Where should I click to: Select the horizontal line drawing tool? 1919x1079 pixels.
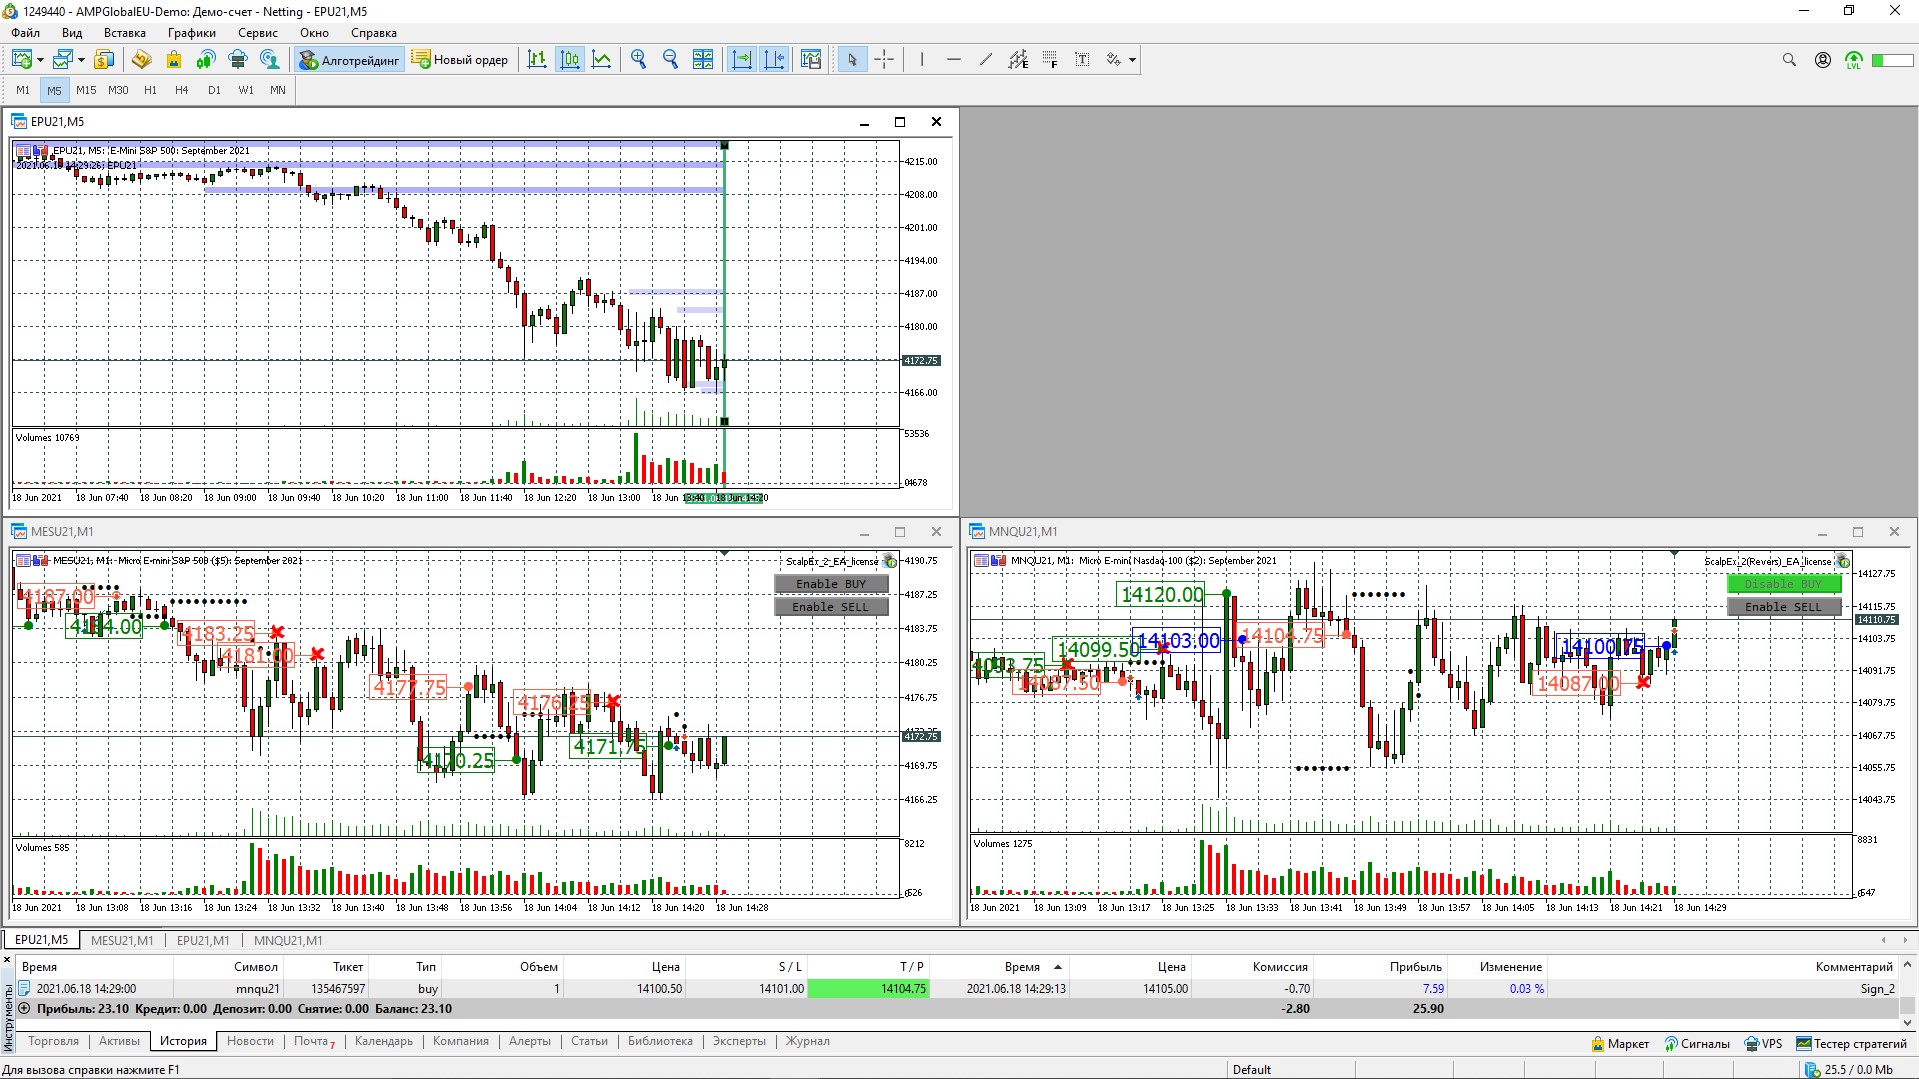953,60
